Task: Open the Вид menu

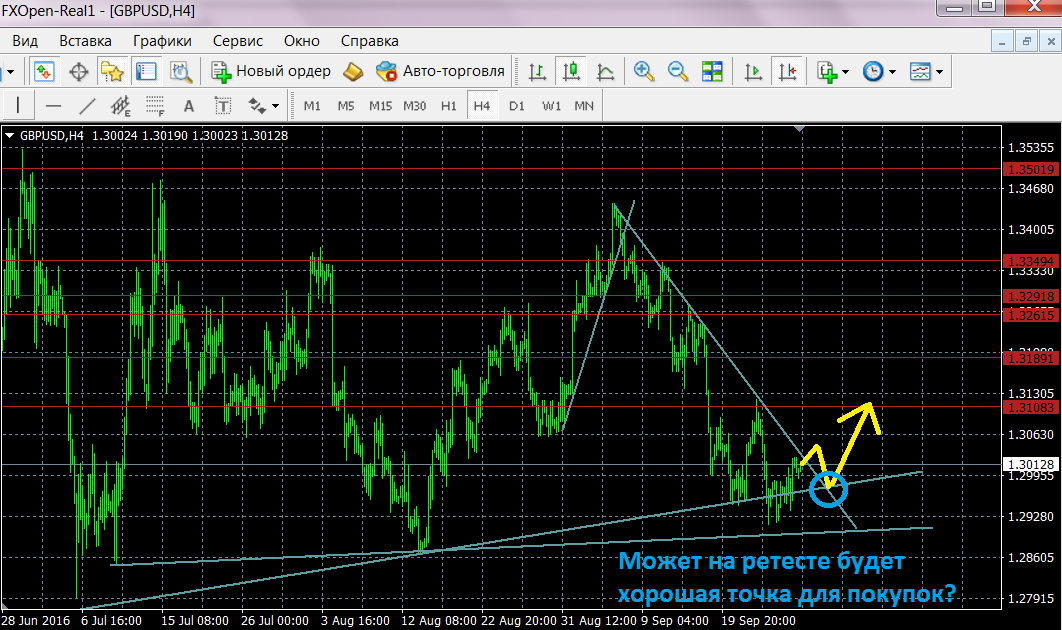Action: (25, 41)
